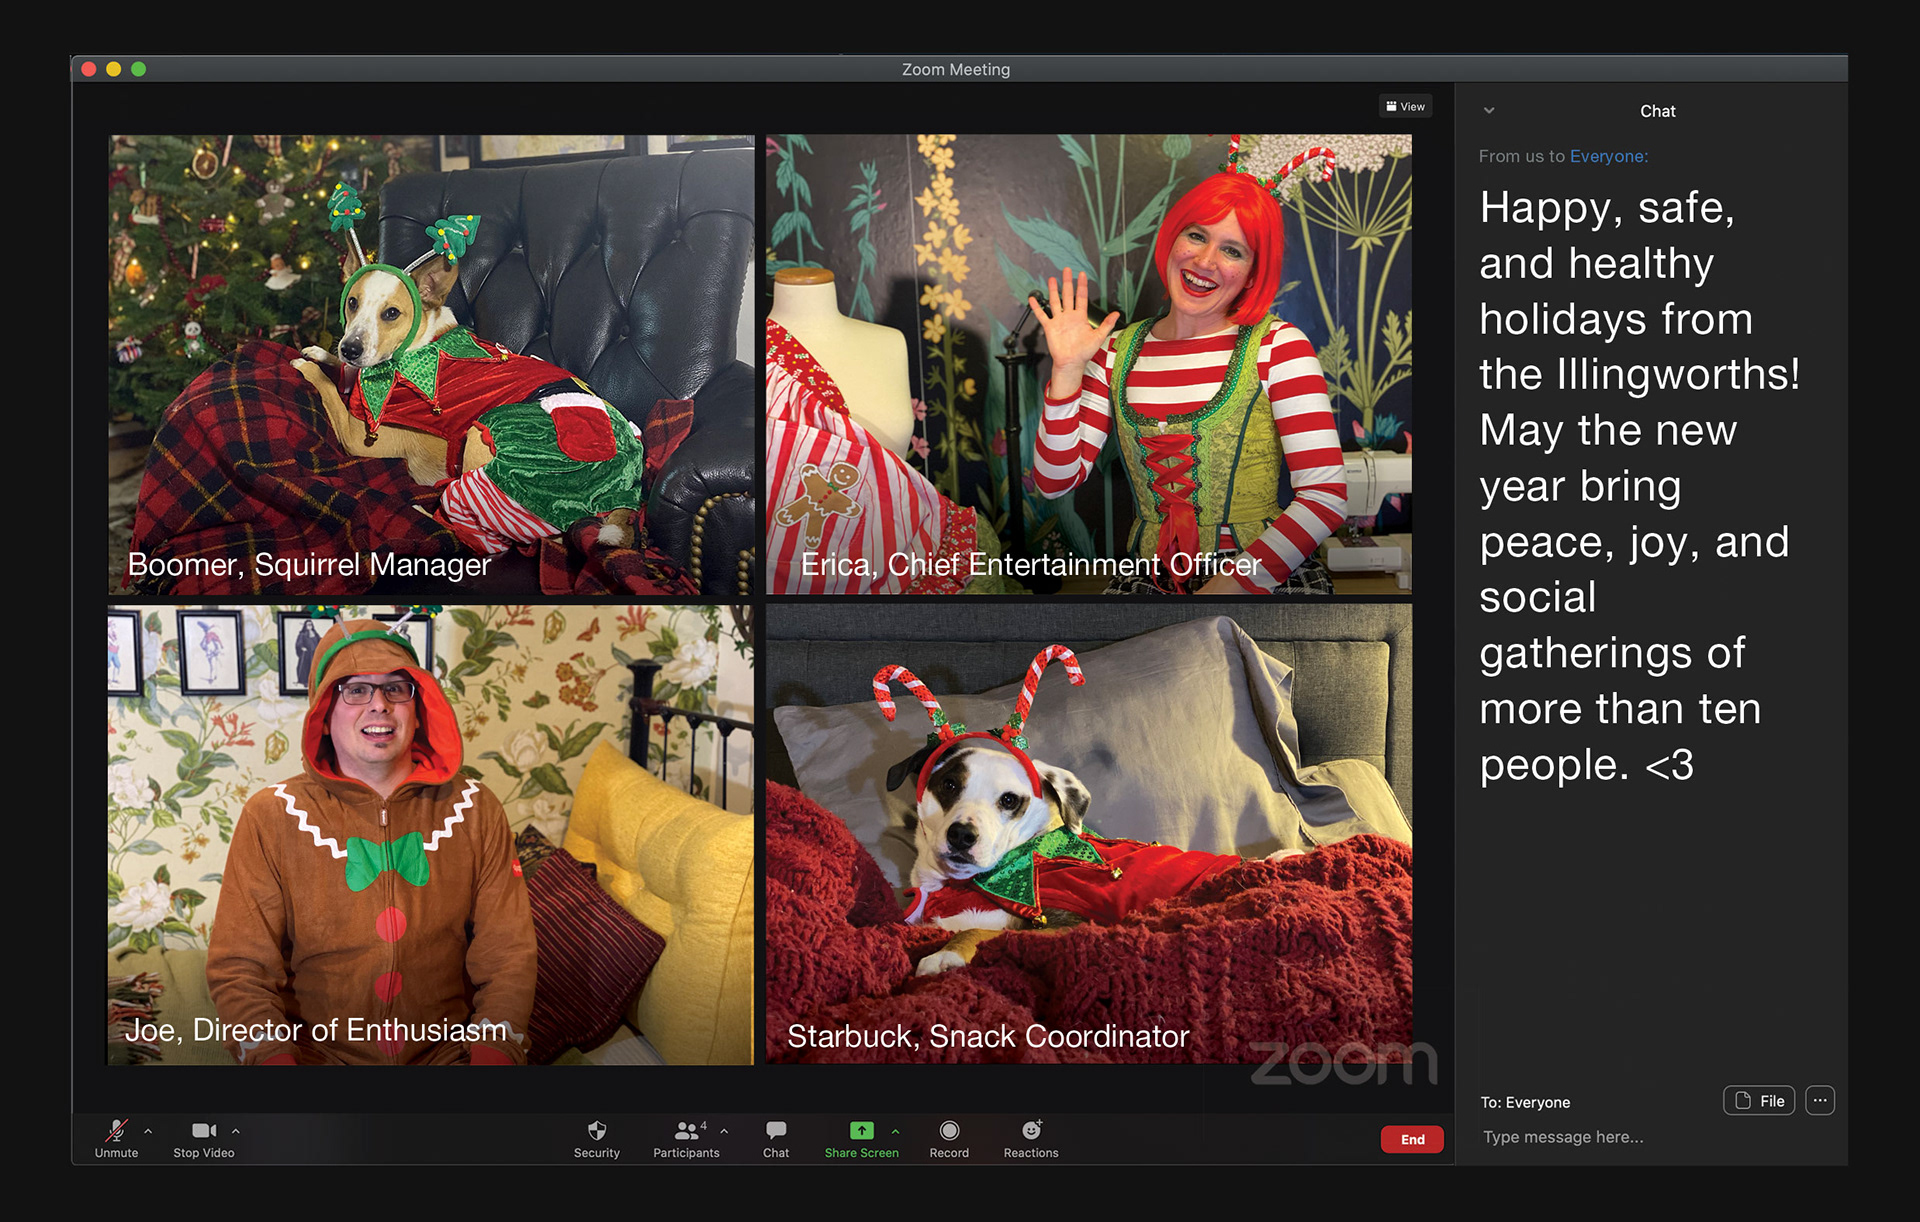Stop Video camera toggle
This screenshot has height=1222, width=1920.
[204, 1132]
